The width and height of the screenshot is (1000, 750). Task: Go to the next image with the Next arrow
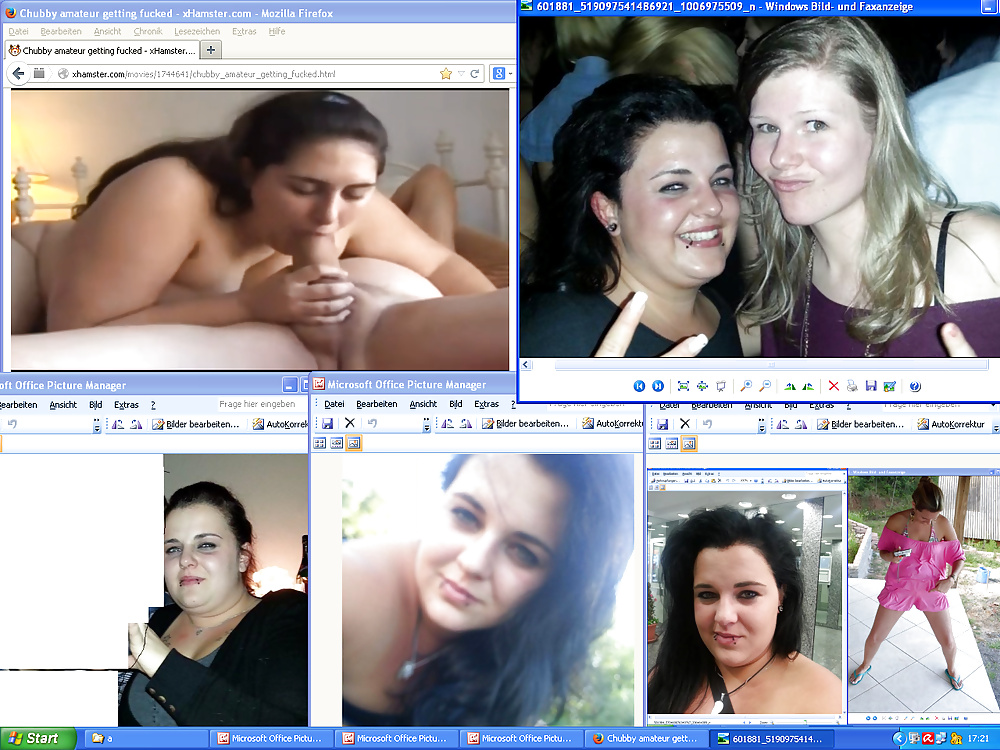656,386
